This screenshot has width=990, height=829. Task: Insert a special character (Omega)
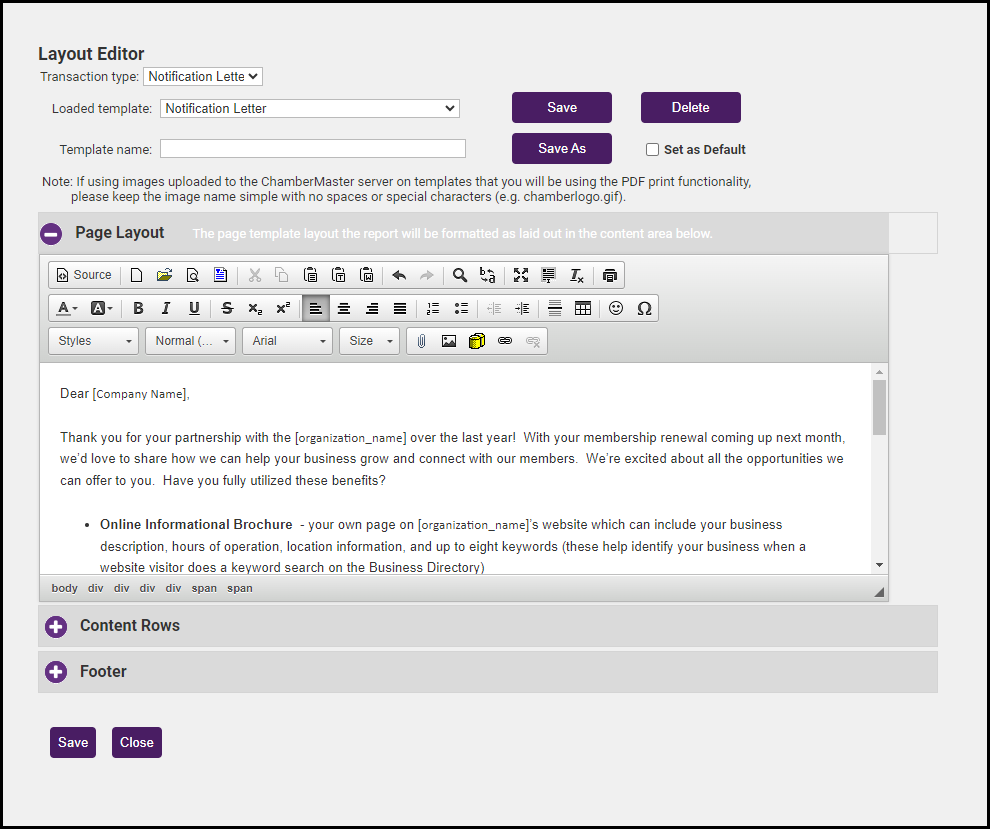click(644, 308)
